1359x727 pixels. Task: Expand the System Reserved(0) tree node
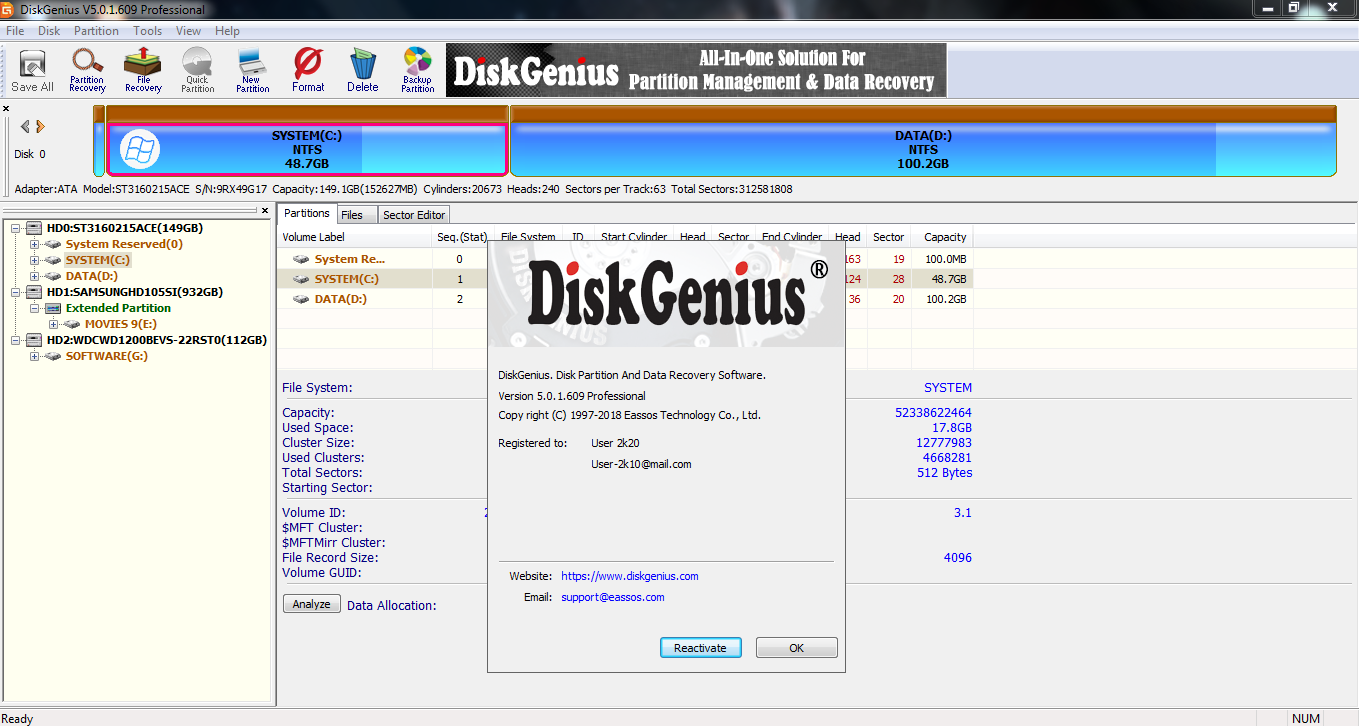point(35,244)
